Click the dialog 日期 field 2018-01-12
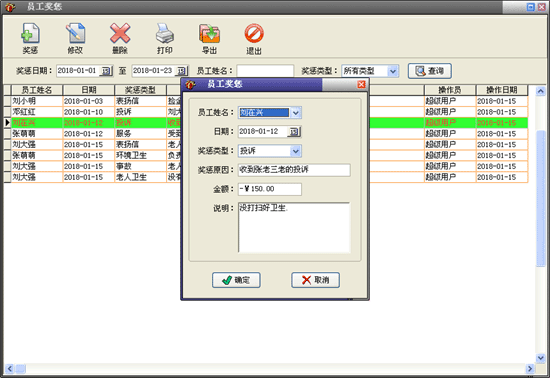 (x=263, y=131)
